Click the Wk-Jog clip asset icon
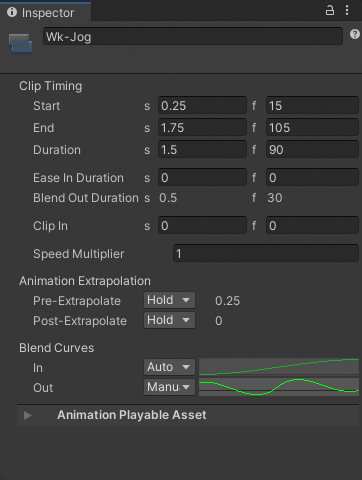362x480 pixels. [20, 43]
